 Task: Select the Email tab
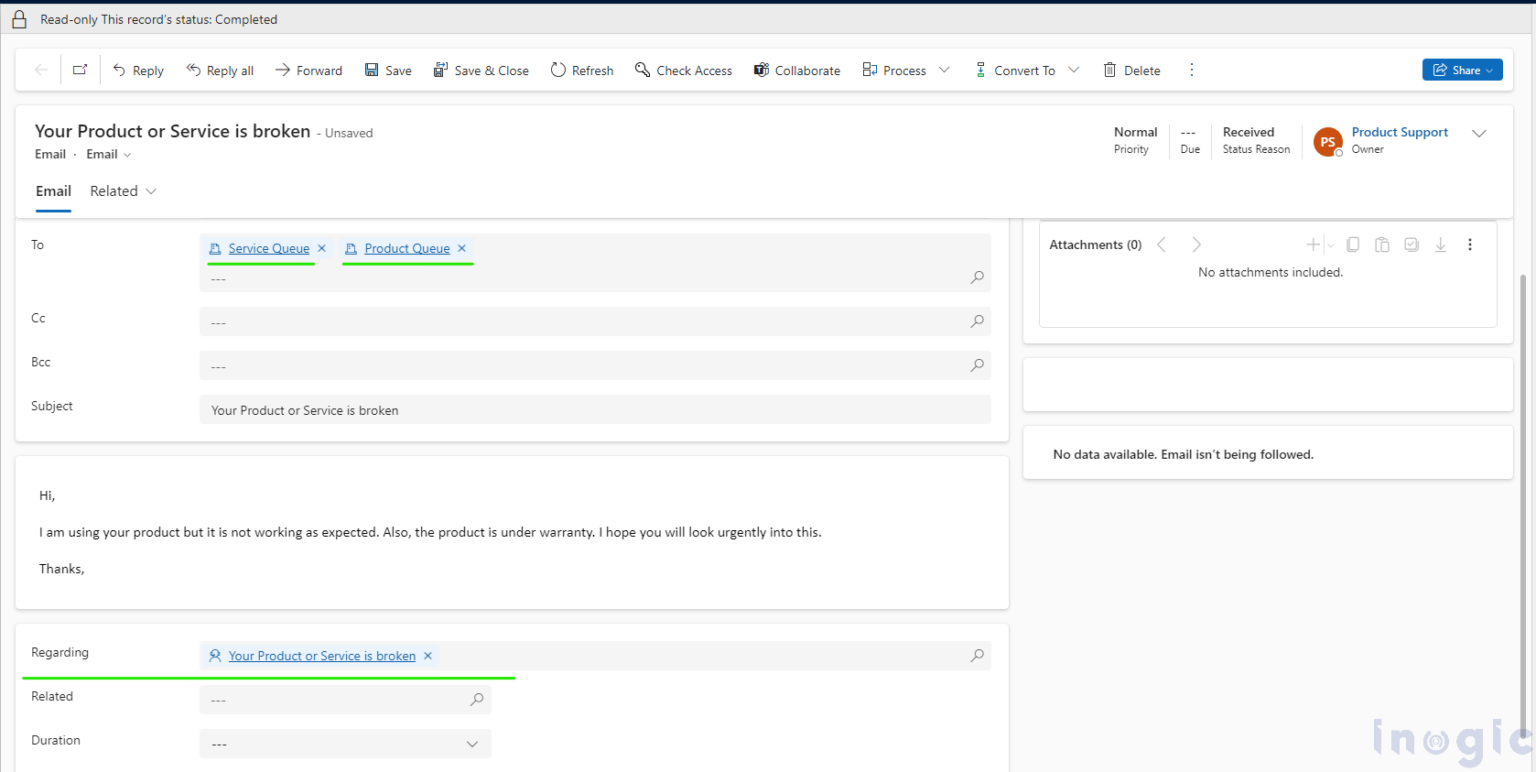[53, 191]
